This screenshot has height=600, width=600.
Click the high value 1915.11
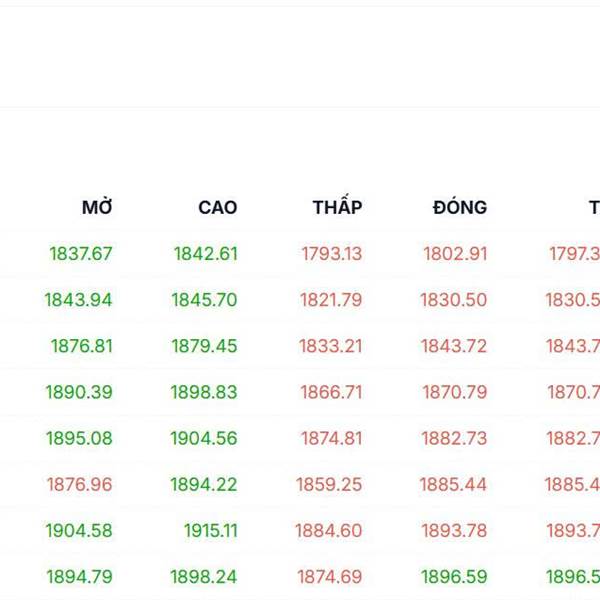[211, 531]
